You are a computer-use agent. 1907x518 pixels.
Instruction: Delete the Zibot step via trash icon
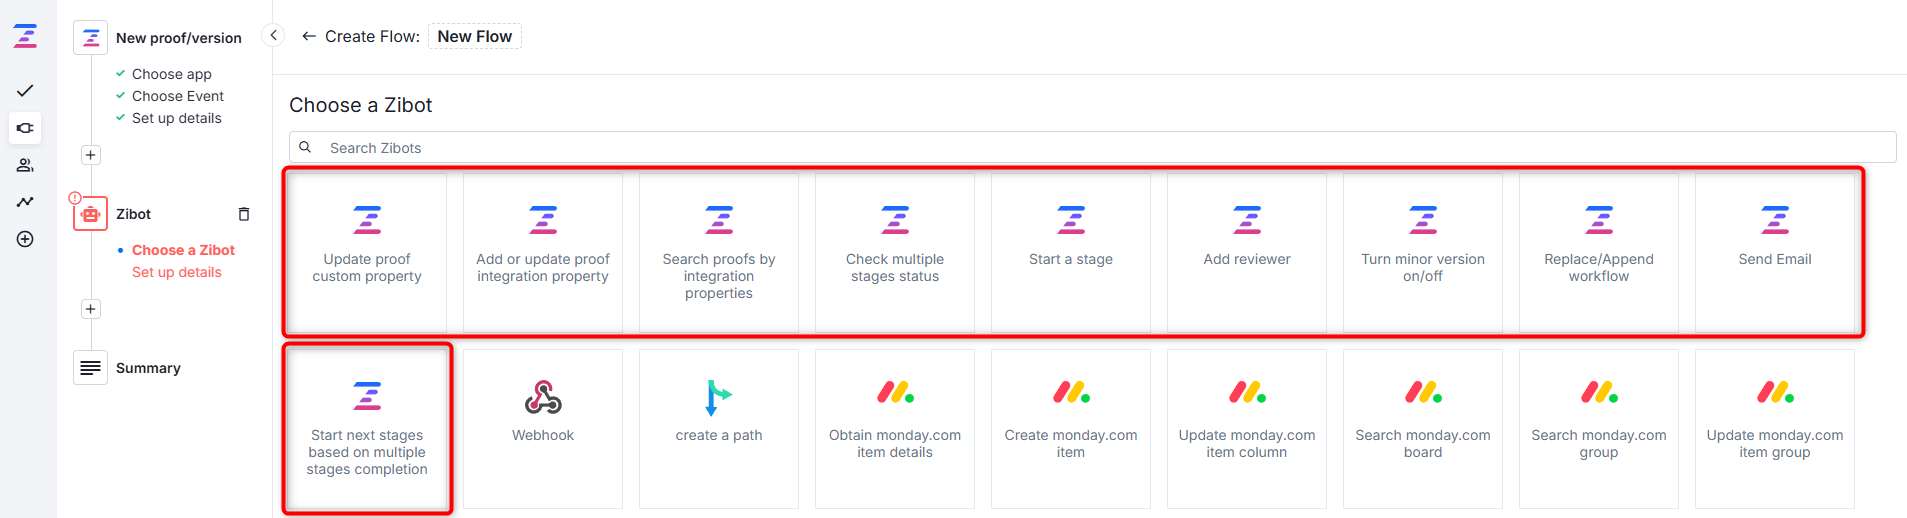click(x=244, y=214)
